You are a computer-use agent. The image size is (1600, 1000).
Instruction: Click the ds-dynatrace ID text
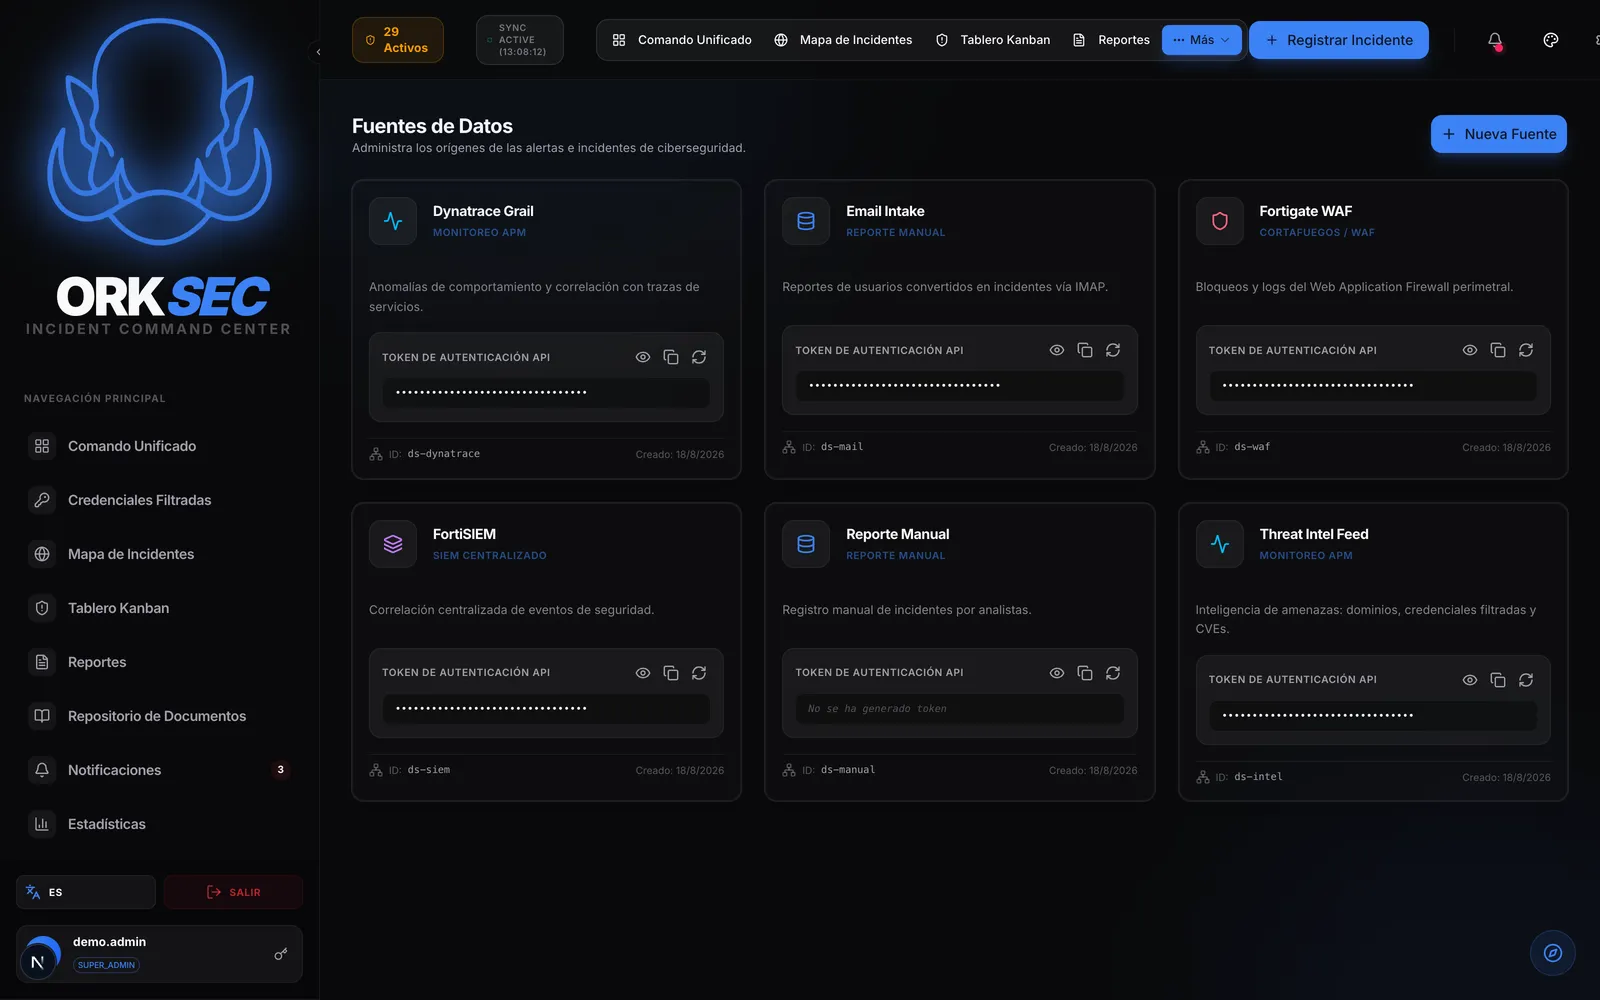click(x=444, y=454)
